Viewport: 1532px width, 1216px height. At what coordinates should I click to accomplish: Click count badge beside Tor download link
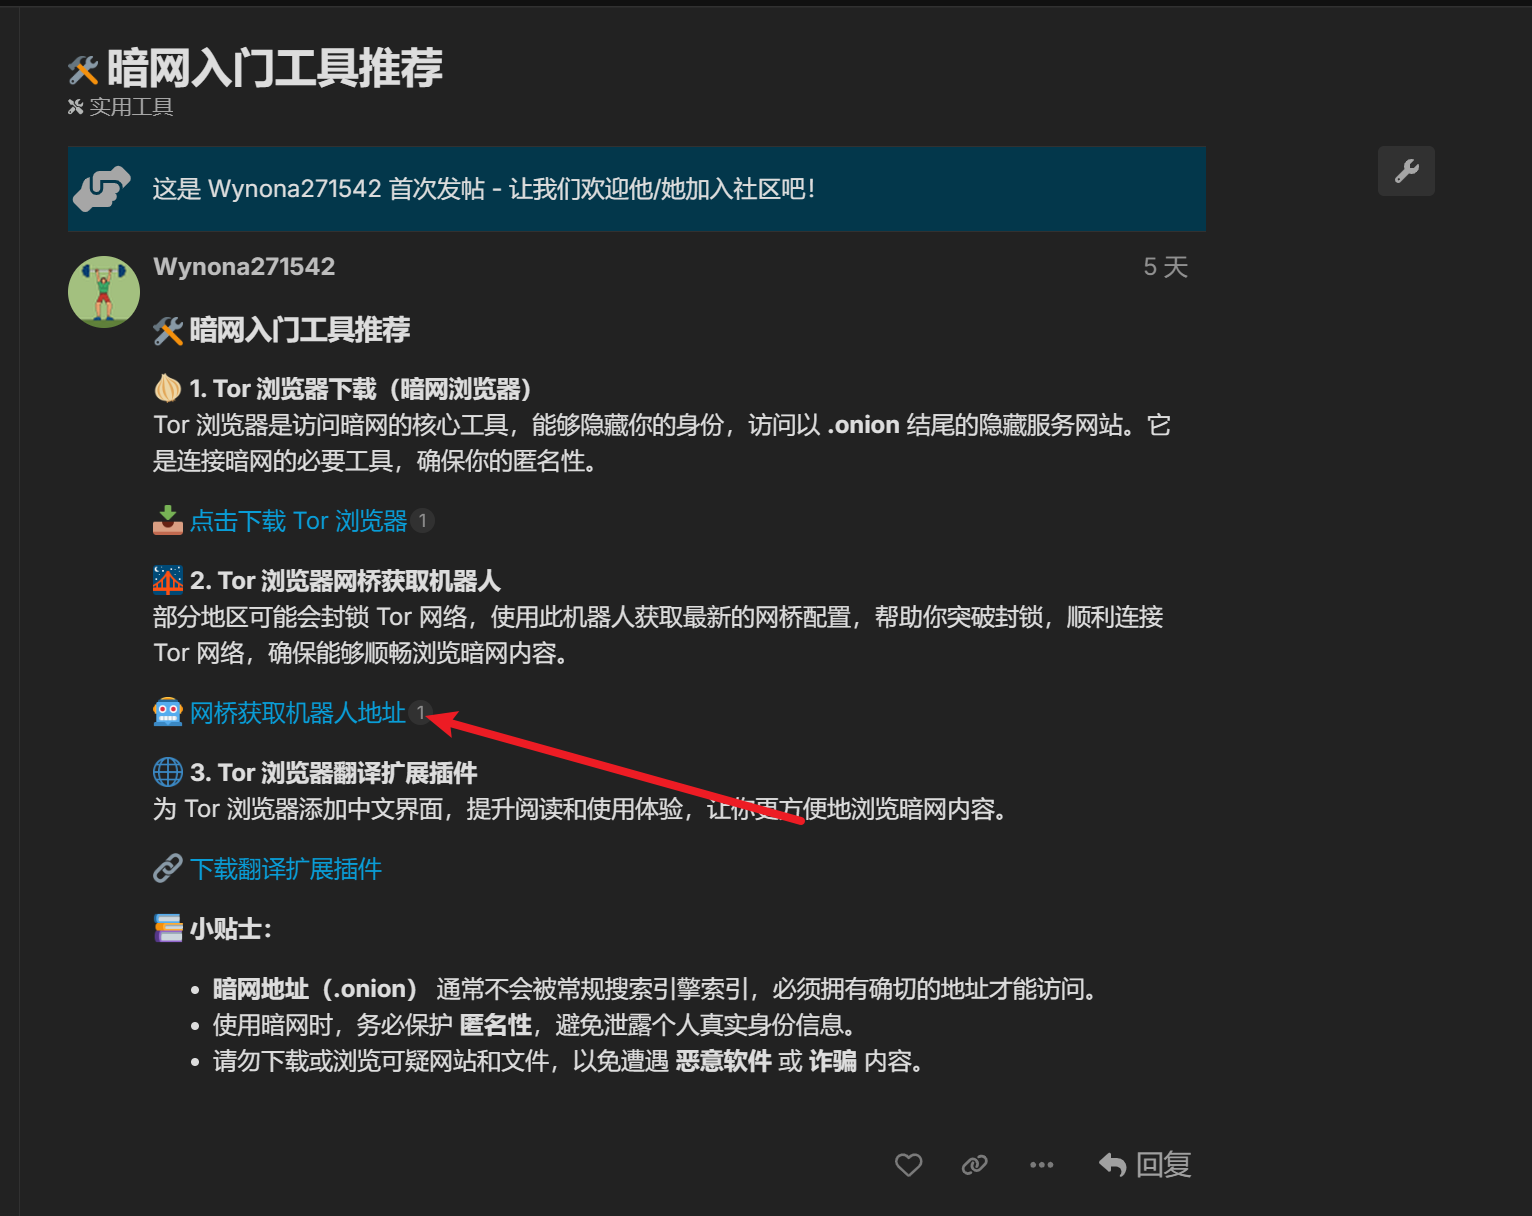[423, 520]
